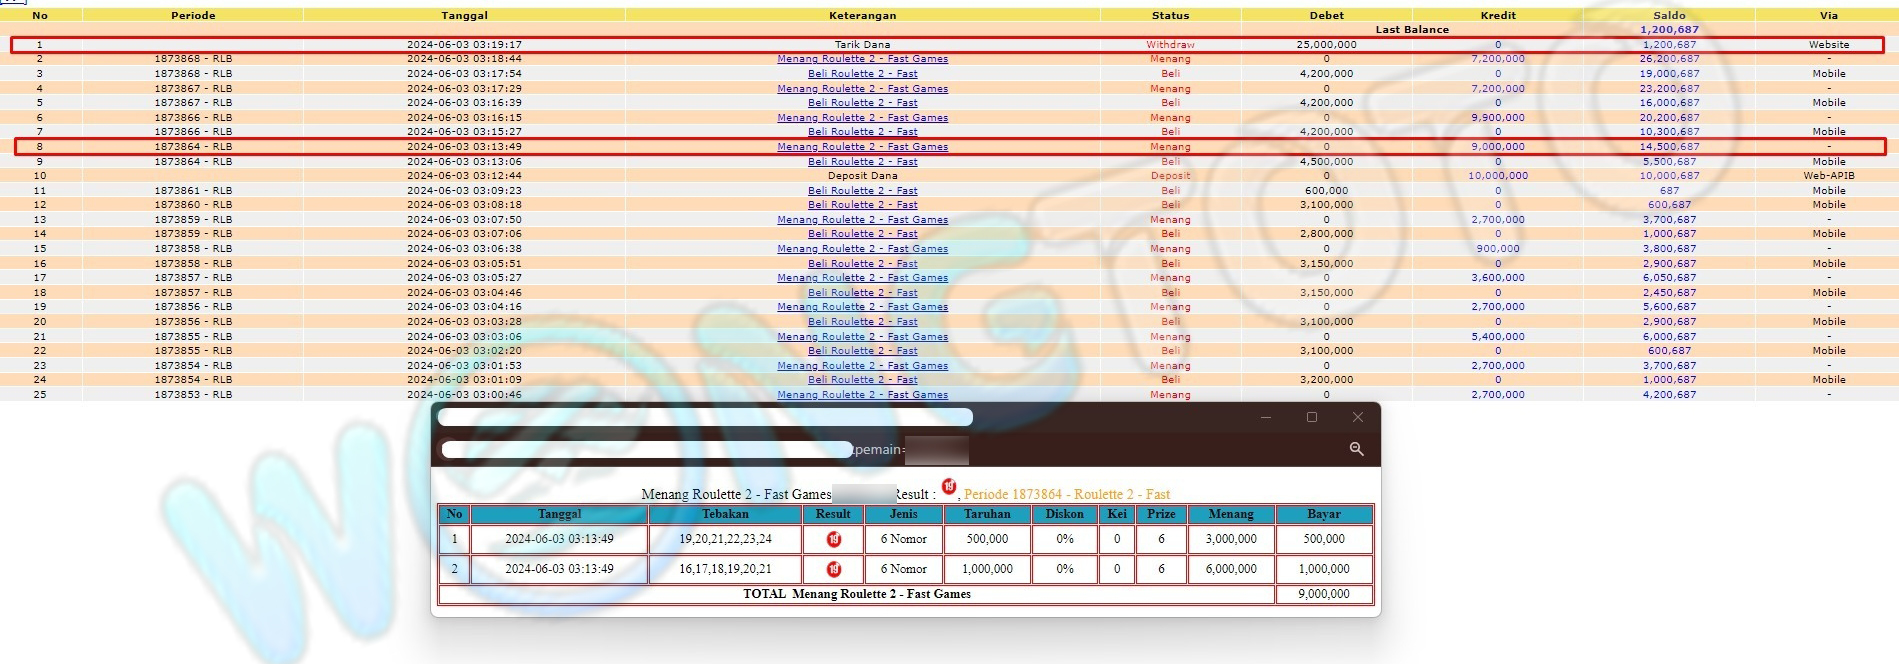Open highlighted row 8 'Menang Roulette 2' link
The image size is (1899, 664).
click(x=862, y=147)
